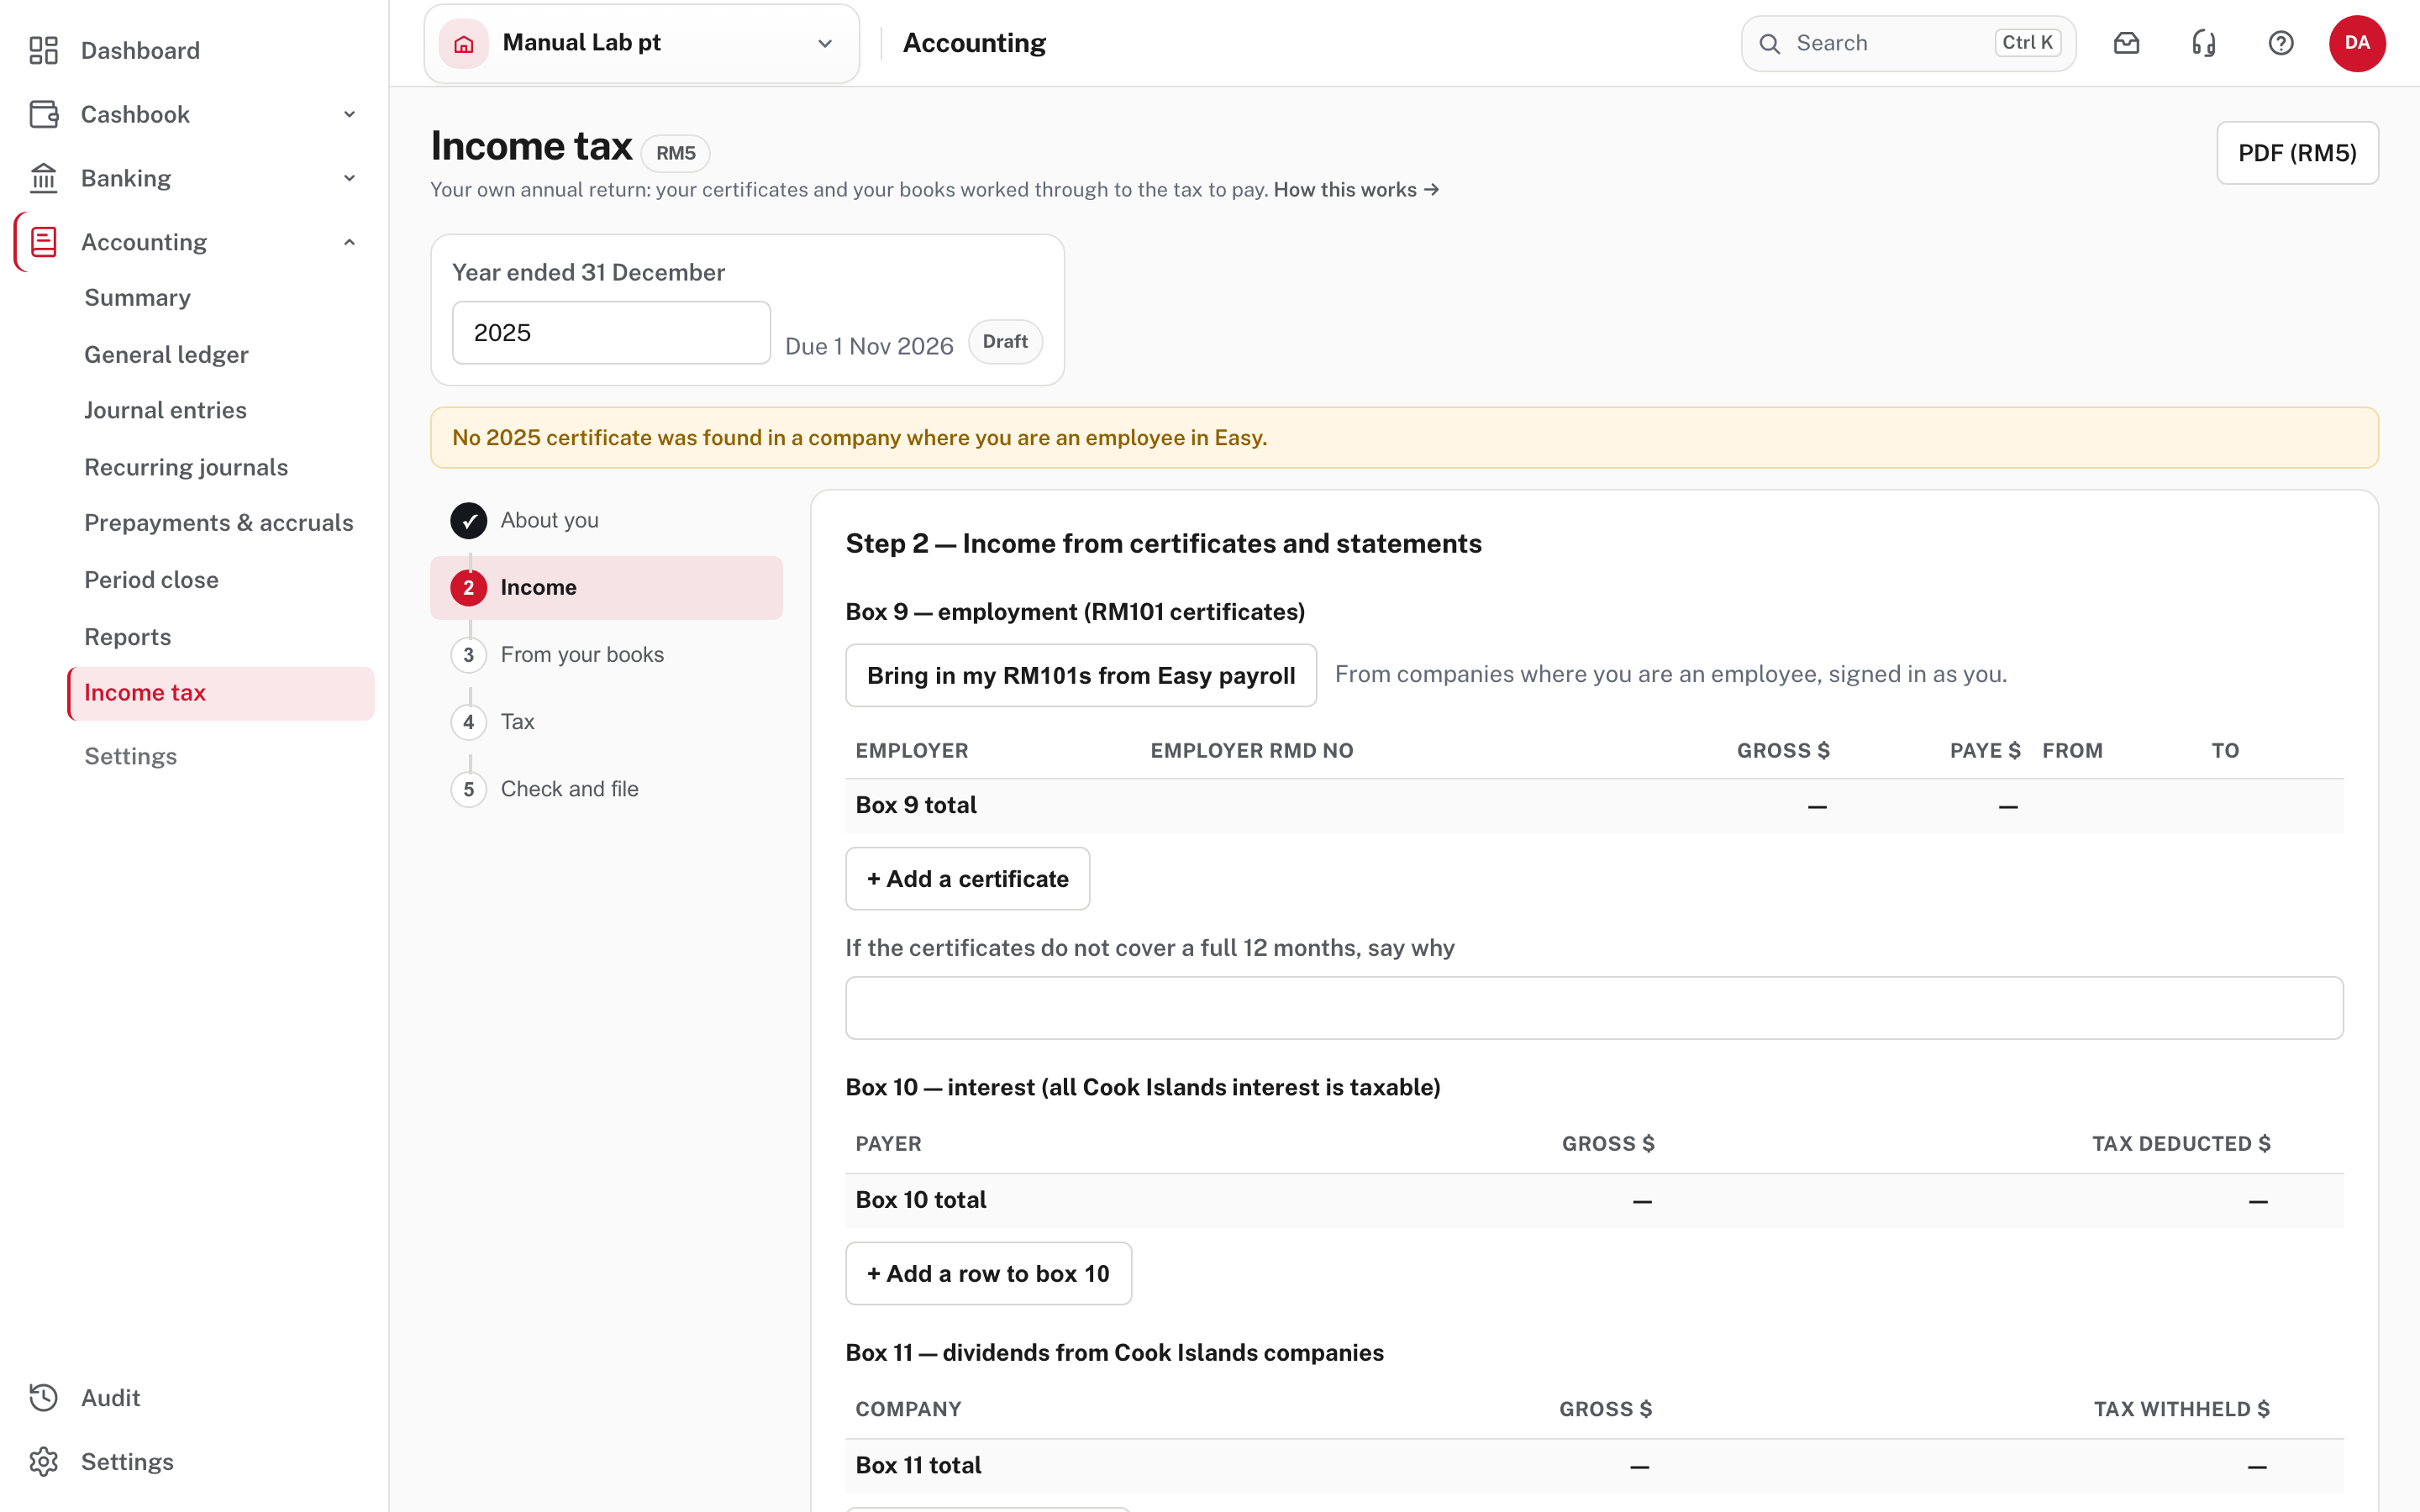This screenshot has height=1512, width=2420.
Task: Open the Dashboard grid icon
Action: [43, 50]
